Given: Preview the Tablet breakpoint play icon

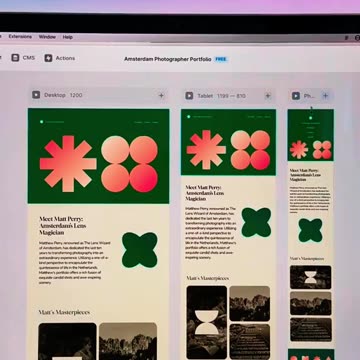Looking at the screenshot, I should click(x=189, y=96).
